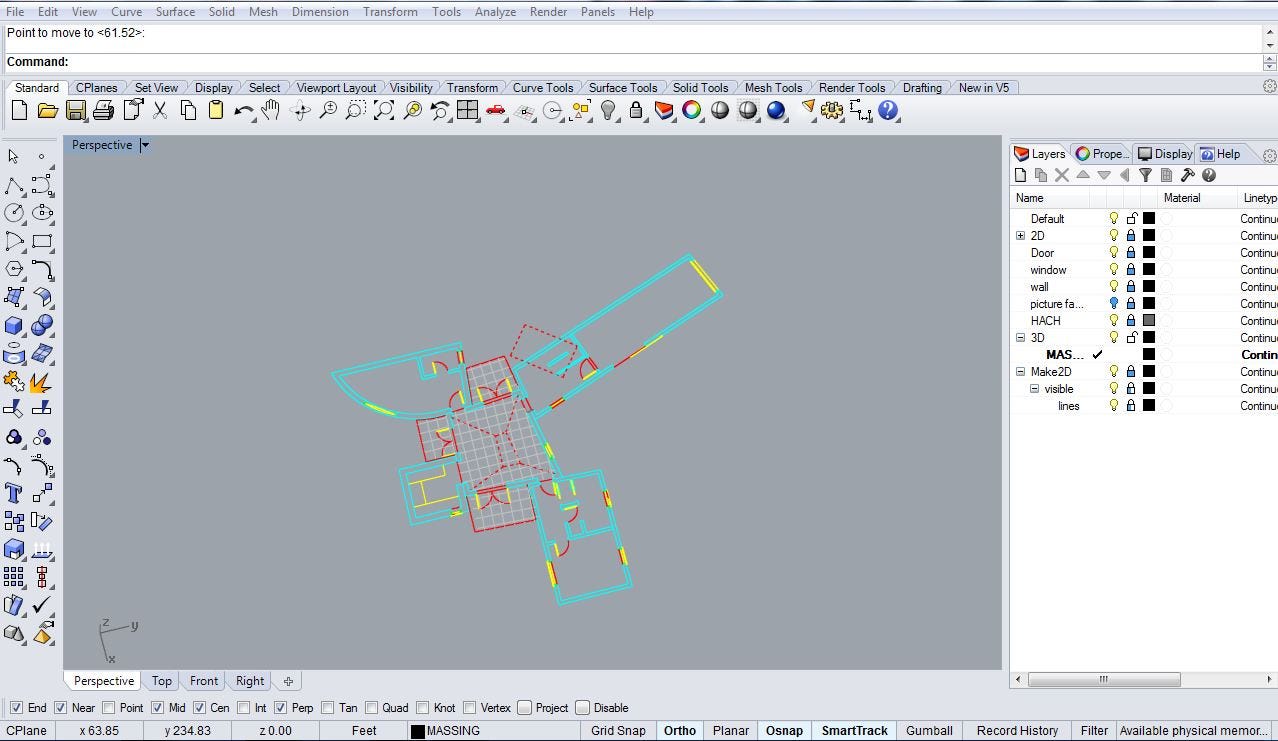Click Record History in status bar
This screenshot has width=1278, height=741.
[1017, 731]
